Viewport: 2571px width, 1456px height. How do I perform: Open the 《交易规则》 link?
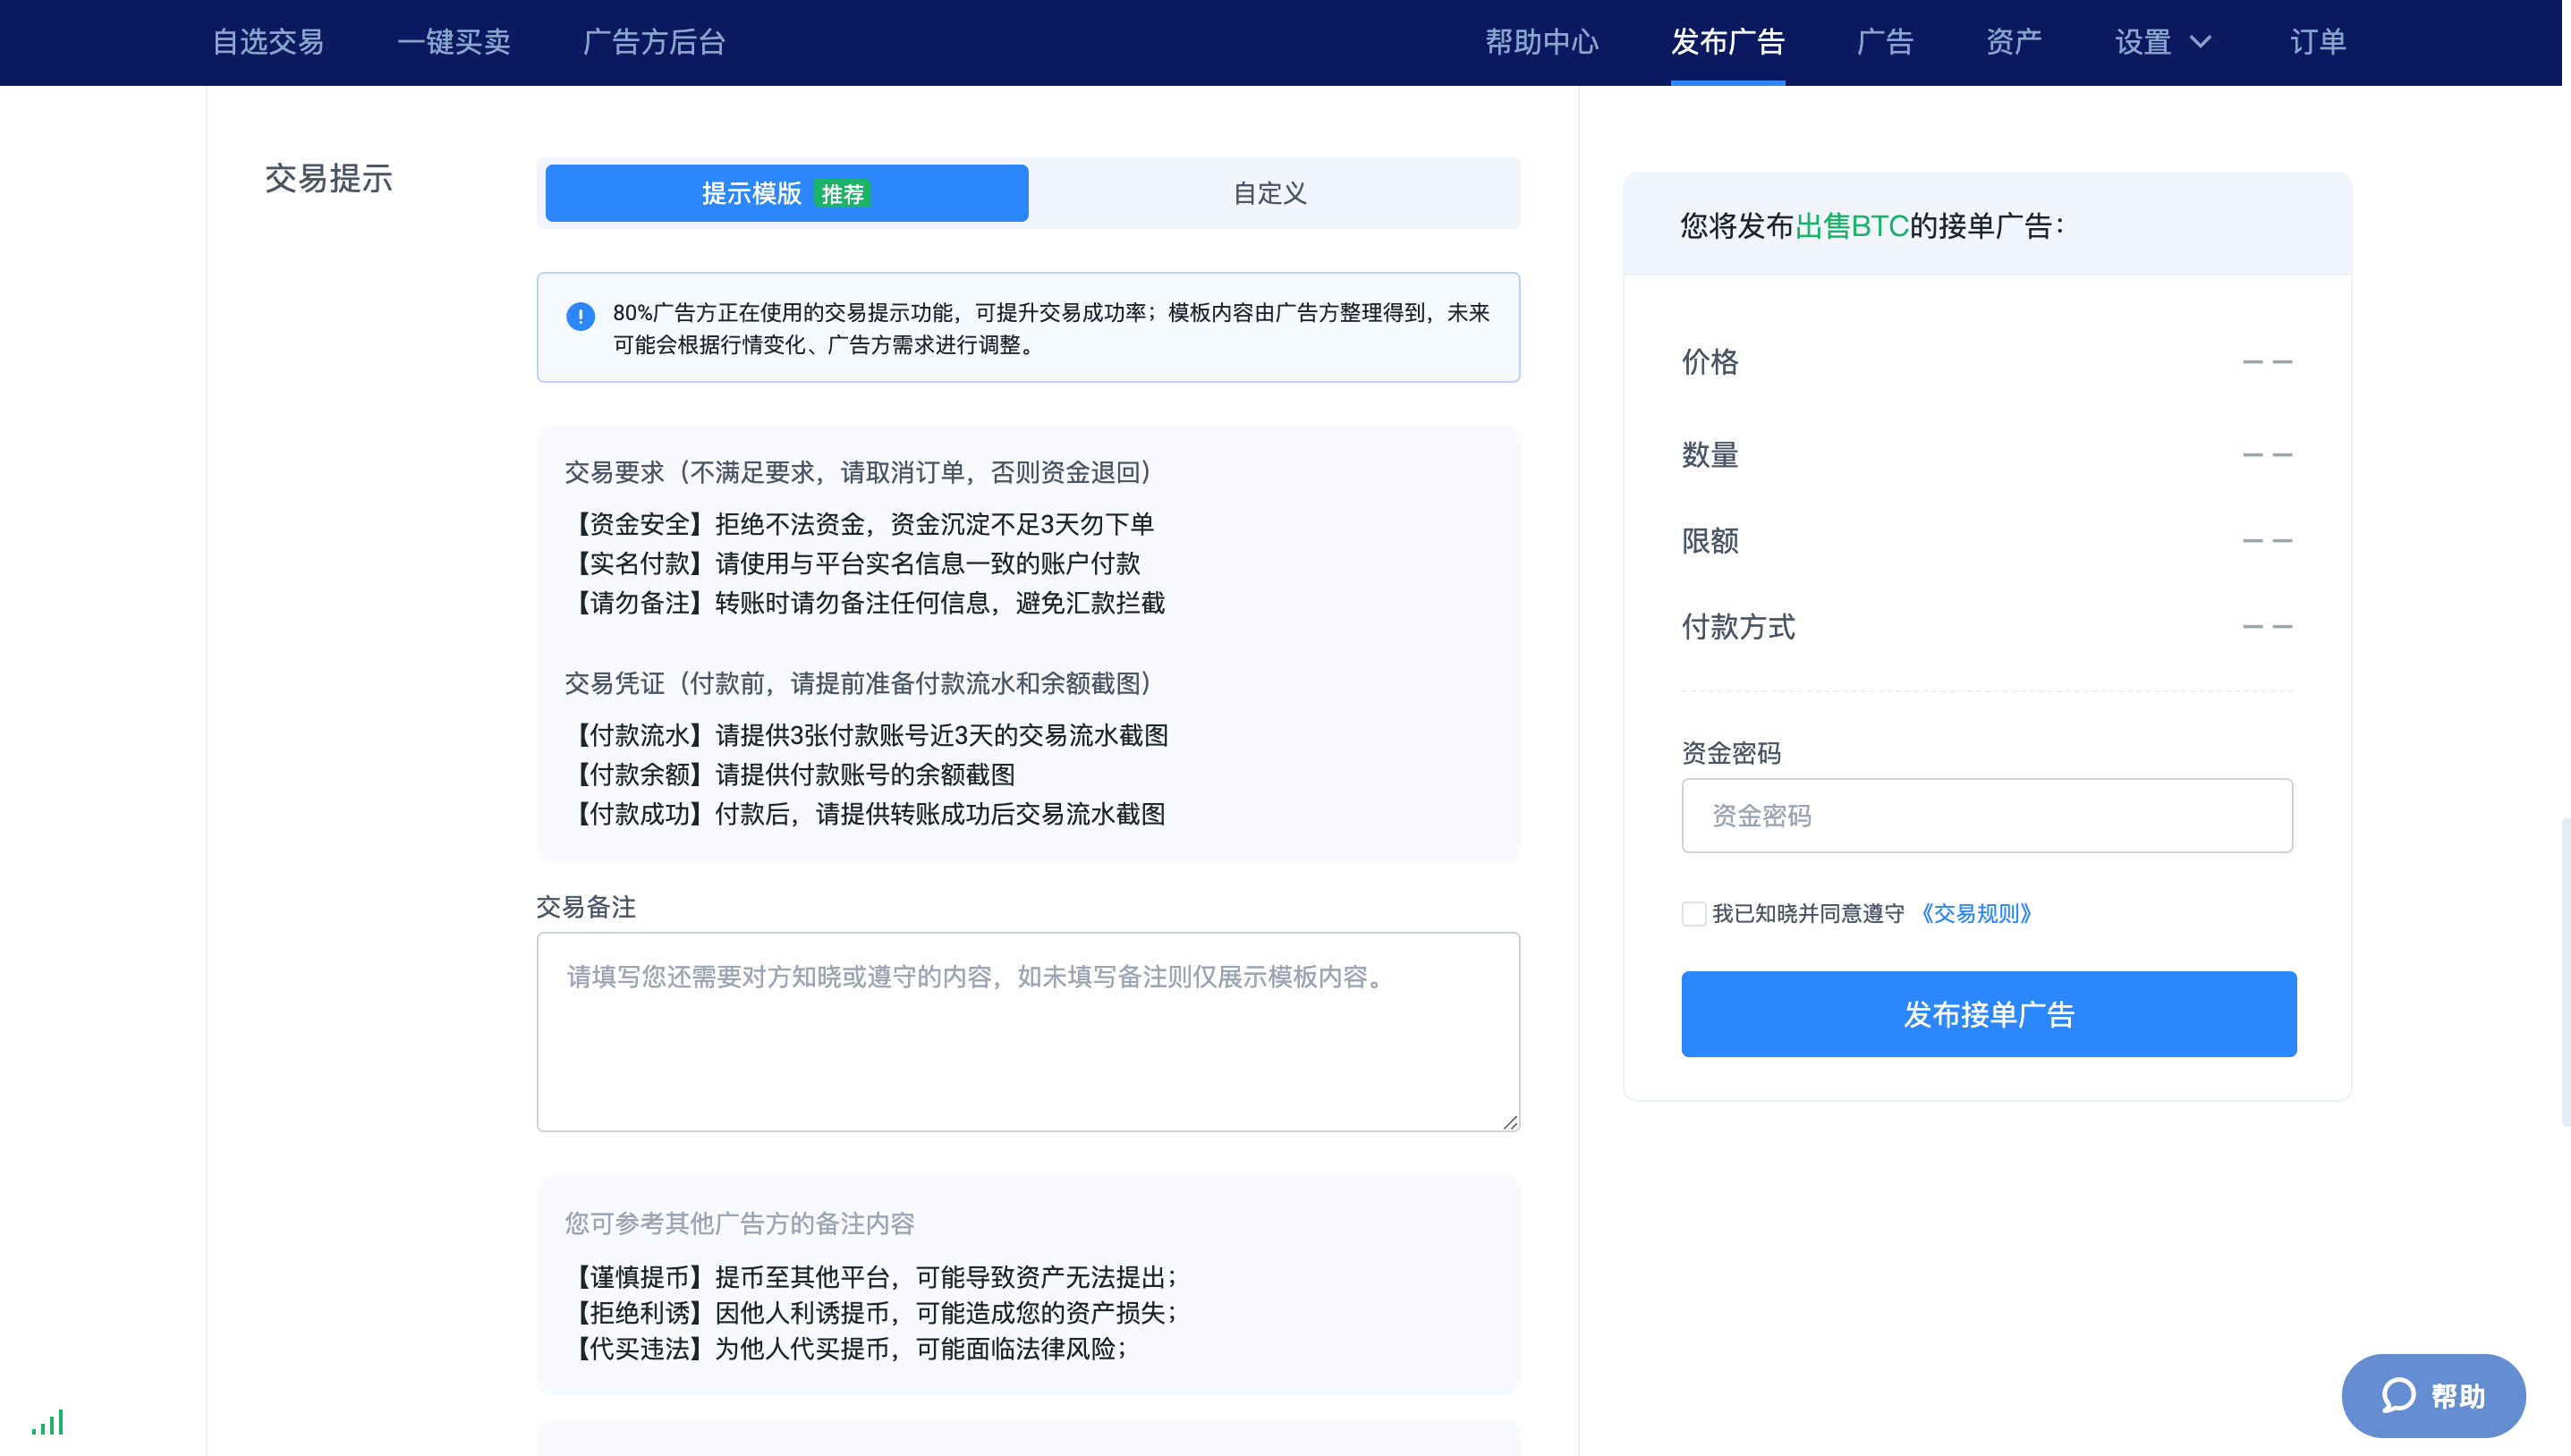pyautogui.click(x=1976, y=913)
